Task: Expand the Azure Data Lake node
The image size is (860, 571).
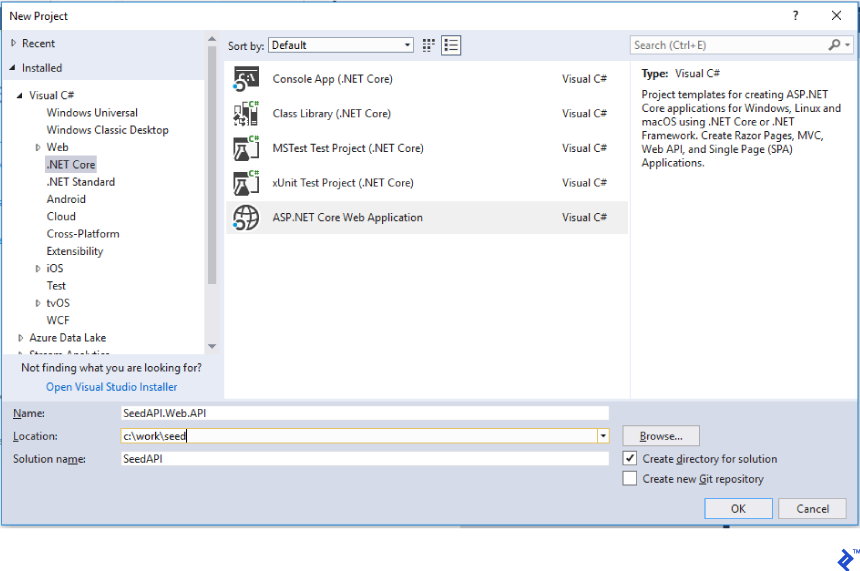Action: (x=21, y=337)
